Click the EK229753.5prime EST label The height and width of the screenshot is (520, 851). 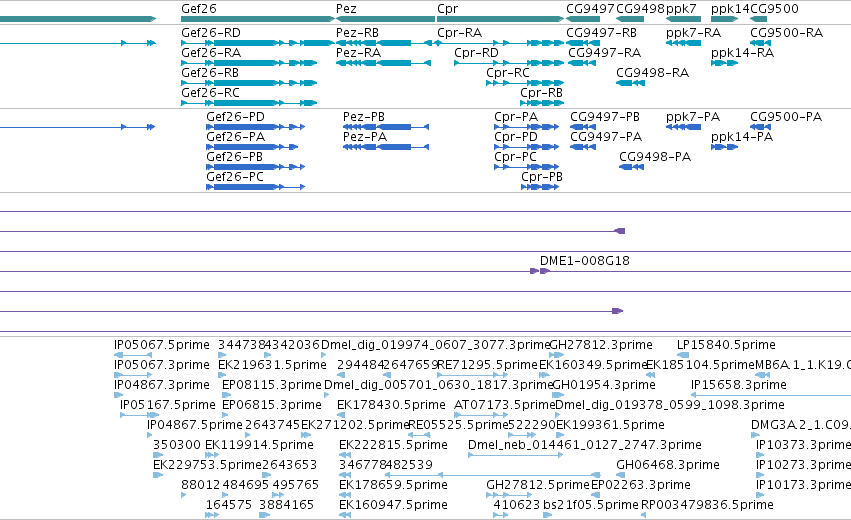click(x=207, y=465)
